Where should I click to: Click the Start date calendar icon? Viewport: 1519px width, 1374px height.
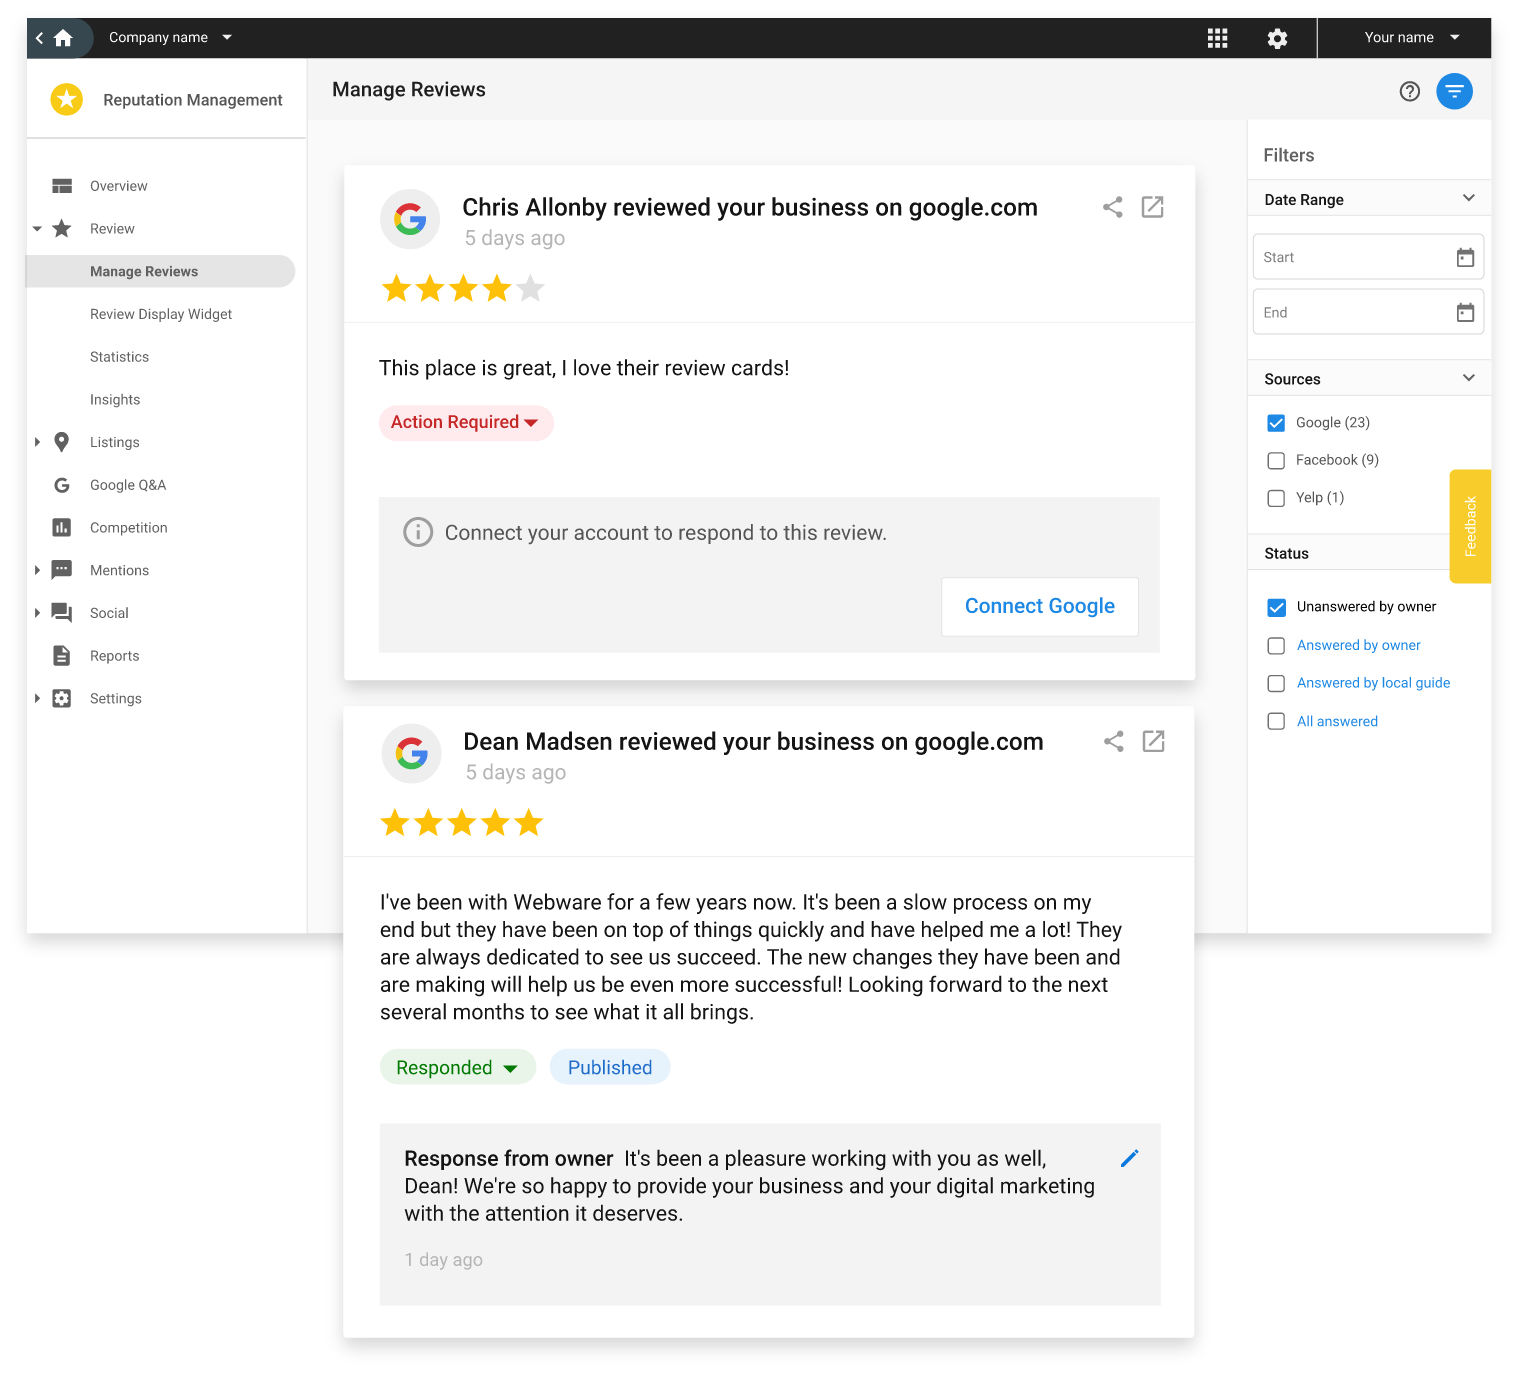point(1466,256)
